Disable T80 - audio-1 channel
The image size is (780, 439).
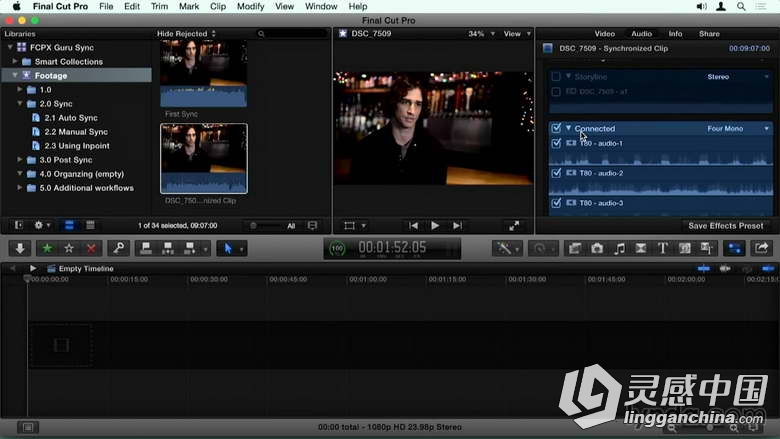click(x=556, y=143)
